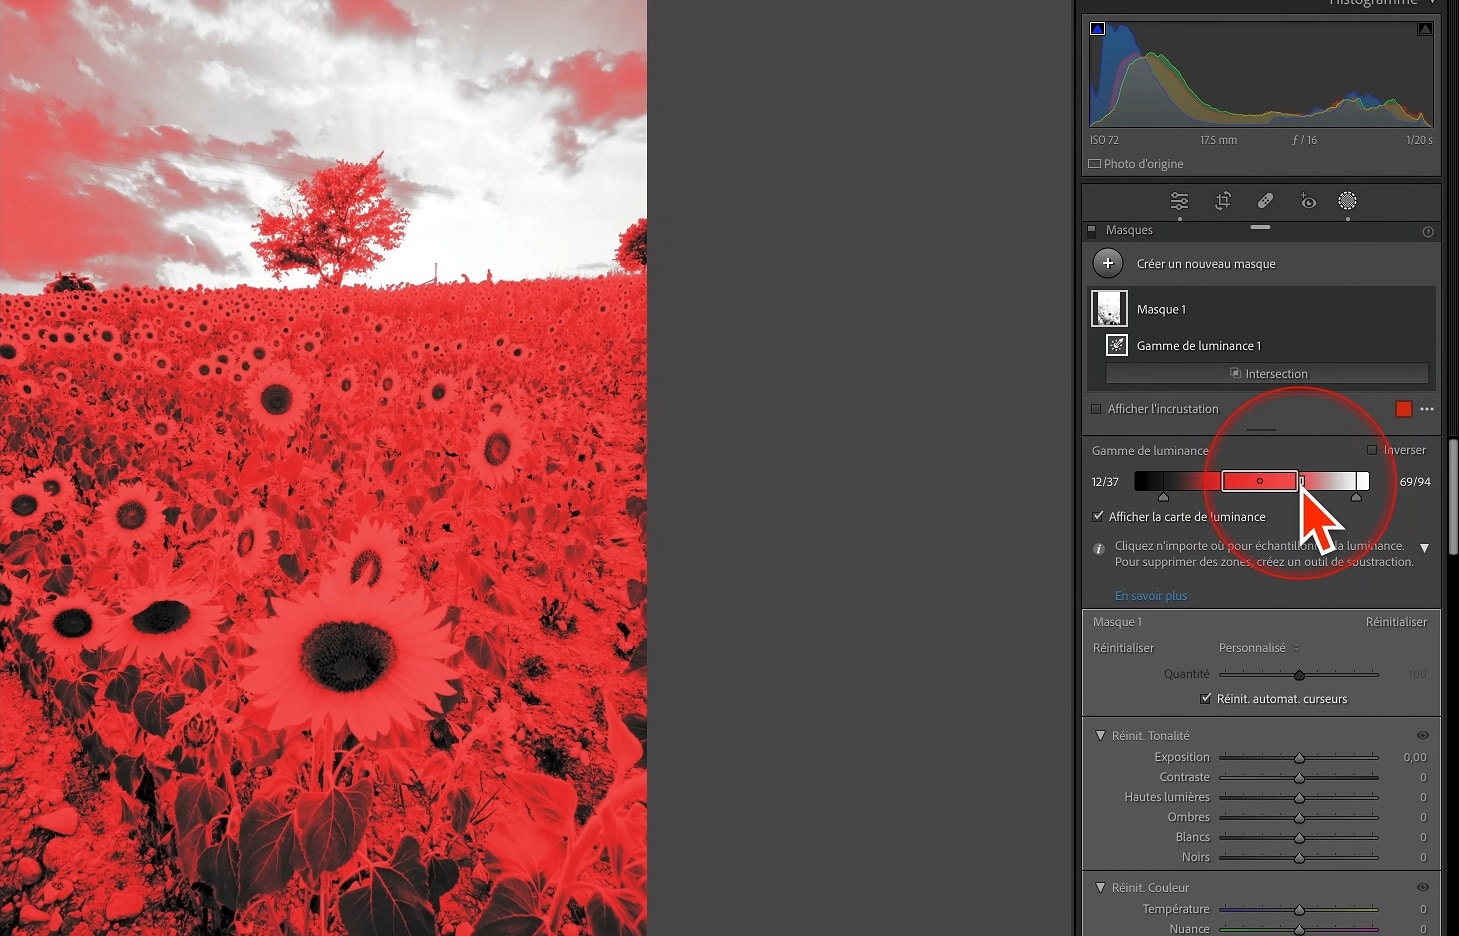1459x936 pixels.
Task: Check the Inverser checkbox
Action: click(x=1372, y=450)
